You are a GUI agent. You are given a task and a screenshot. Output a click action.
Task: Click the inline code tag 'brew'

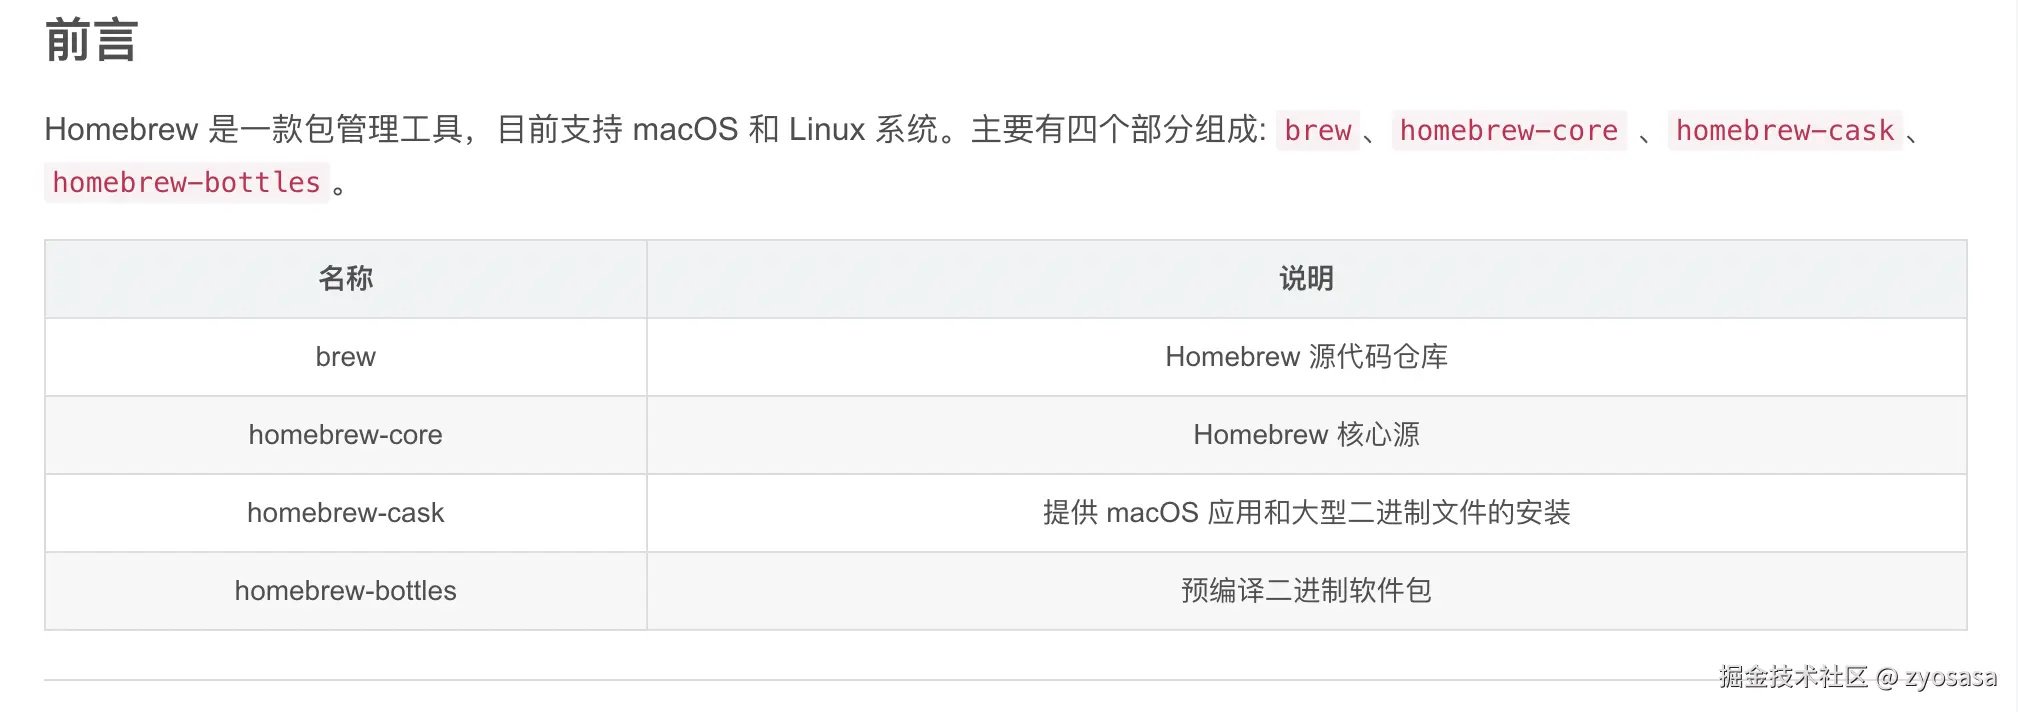click(1317, 131)
